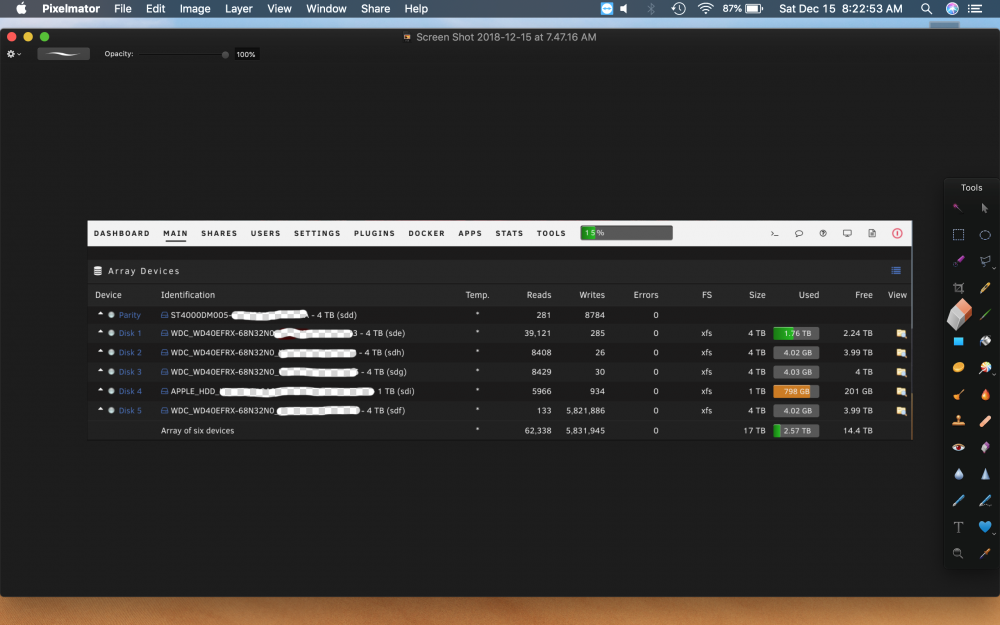
Task: Open the File menu
Action: (x=122, y=9)
